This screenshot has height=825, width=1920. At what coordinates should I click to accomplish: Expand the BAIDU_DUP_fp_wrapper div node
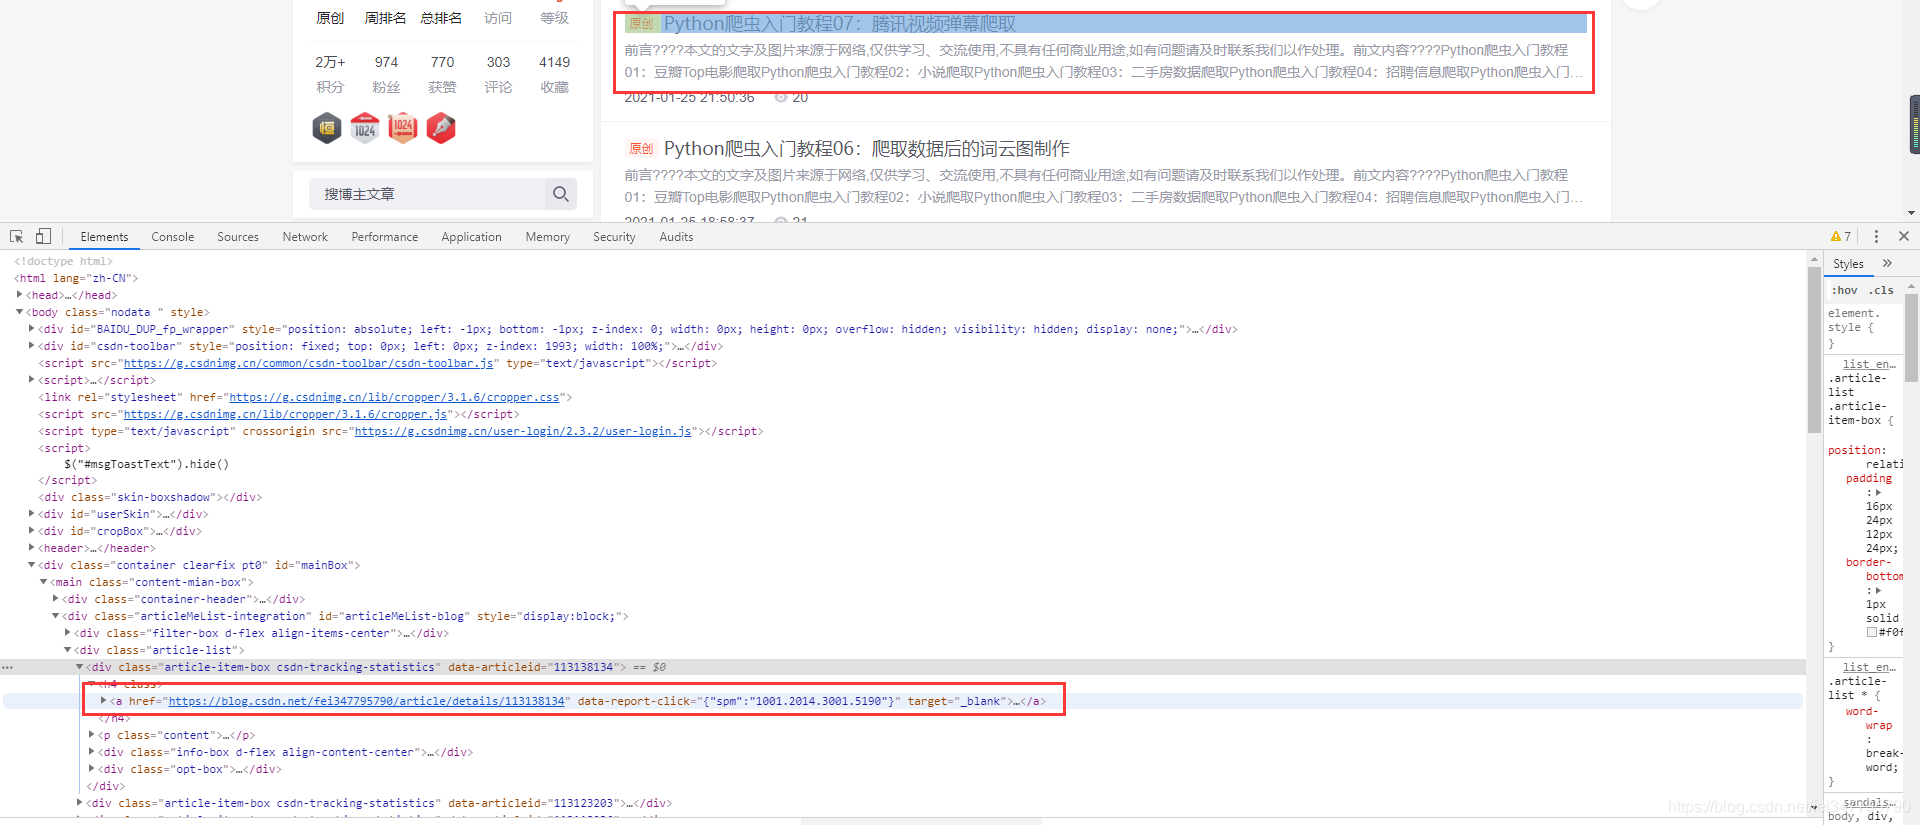[x=32, y=329]
